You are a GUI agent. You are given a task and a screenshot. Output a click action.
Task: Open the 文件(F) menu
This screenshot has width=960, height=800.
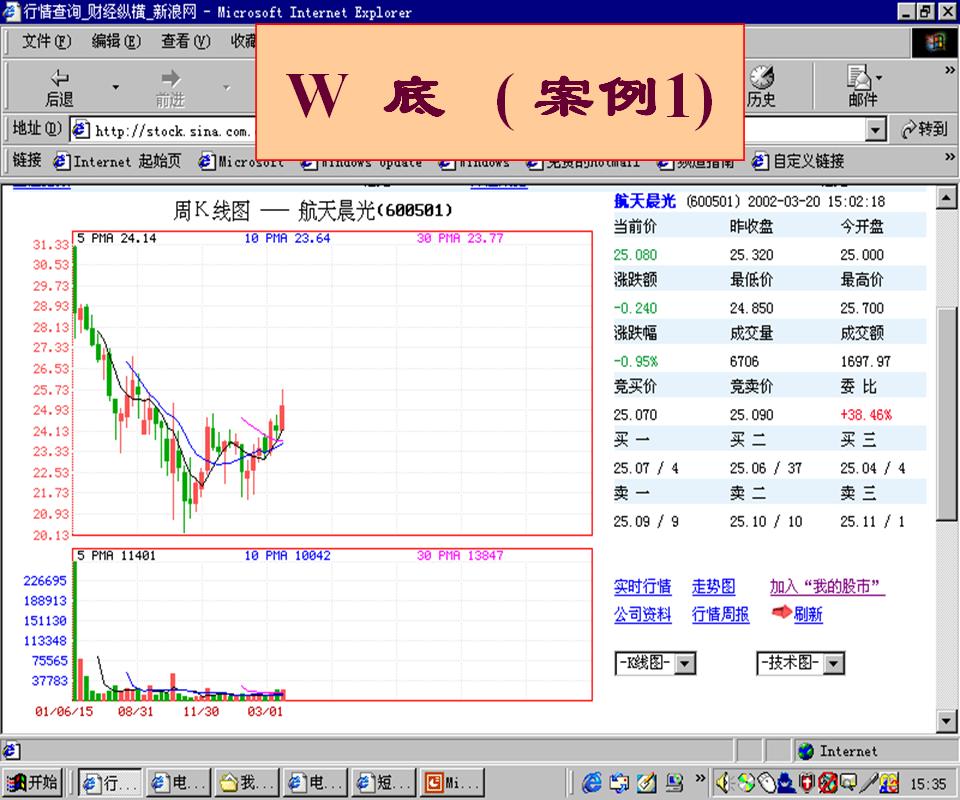[47, 41]
